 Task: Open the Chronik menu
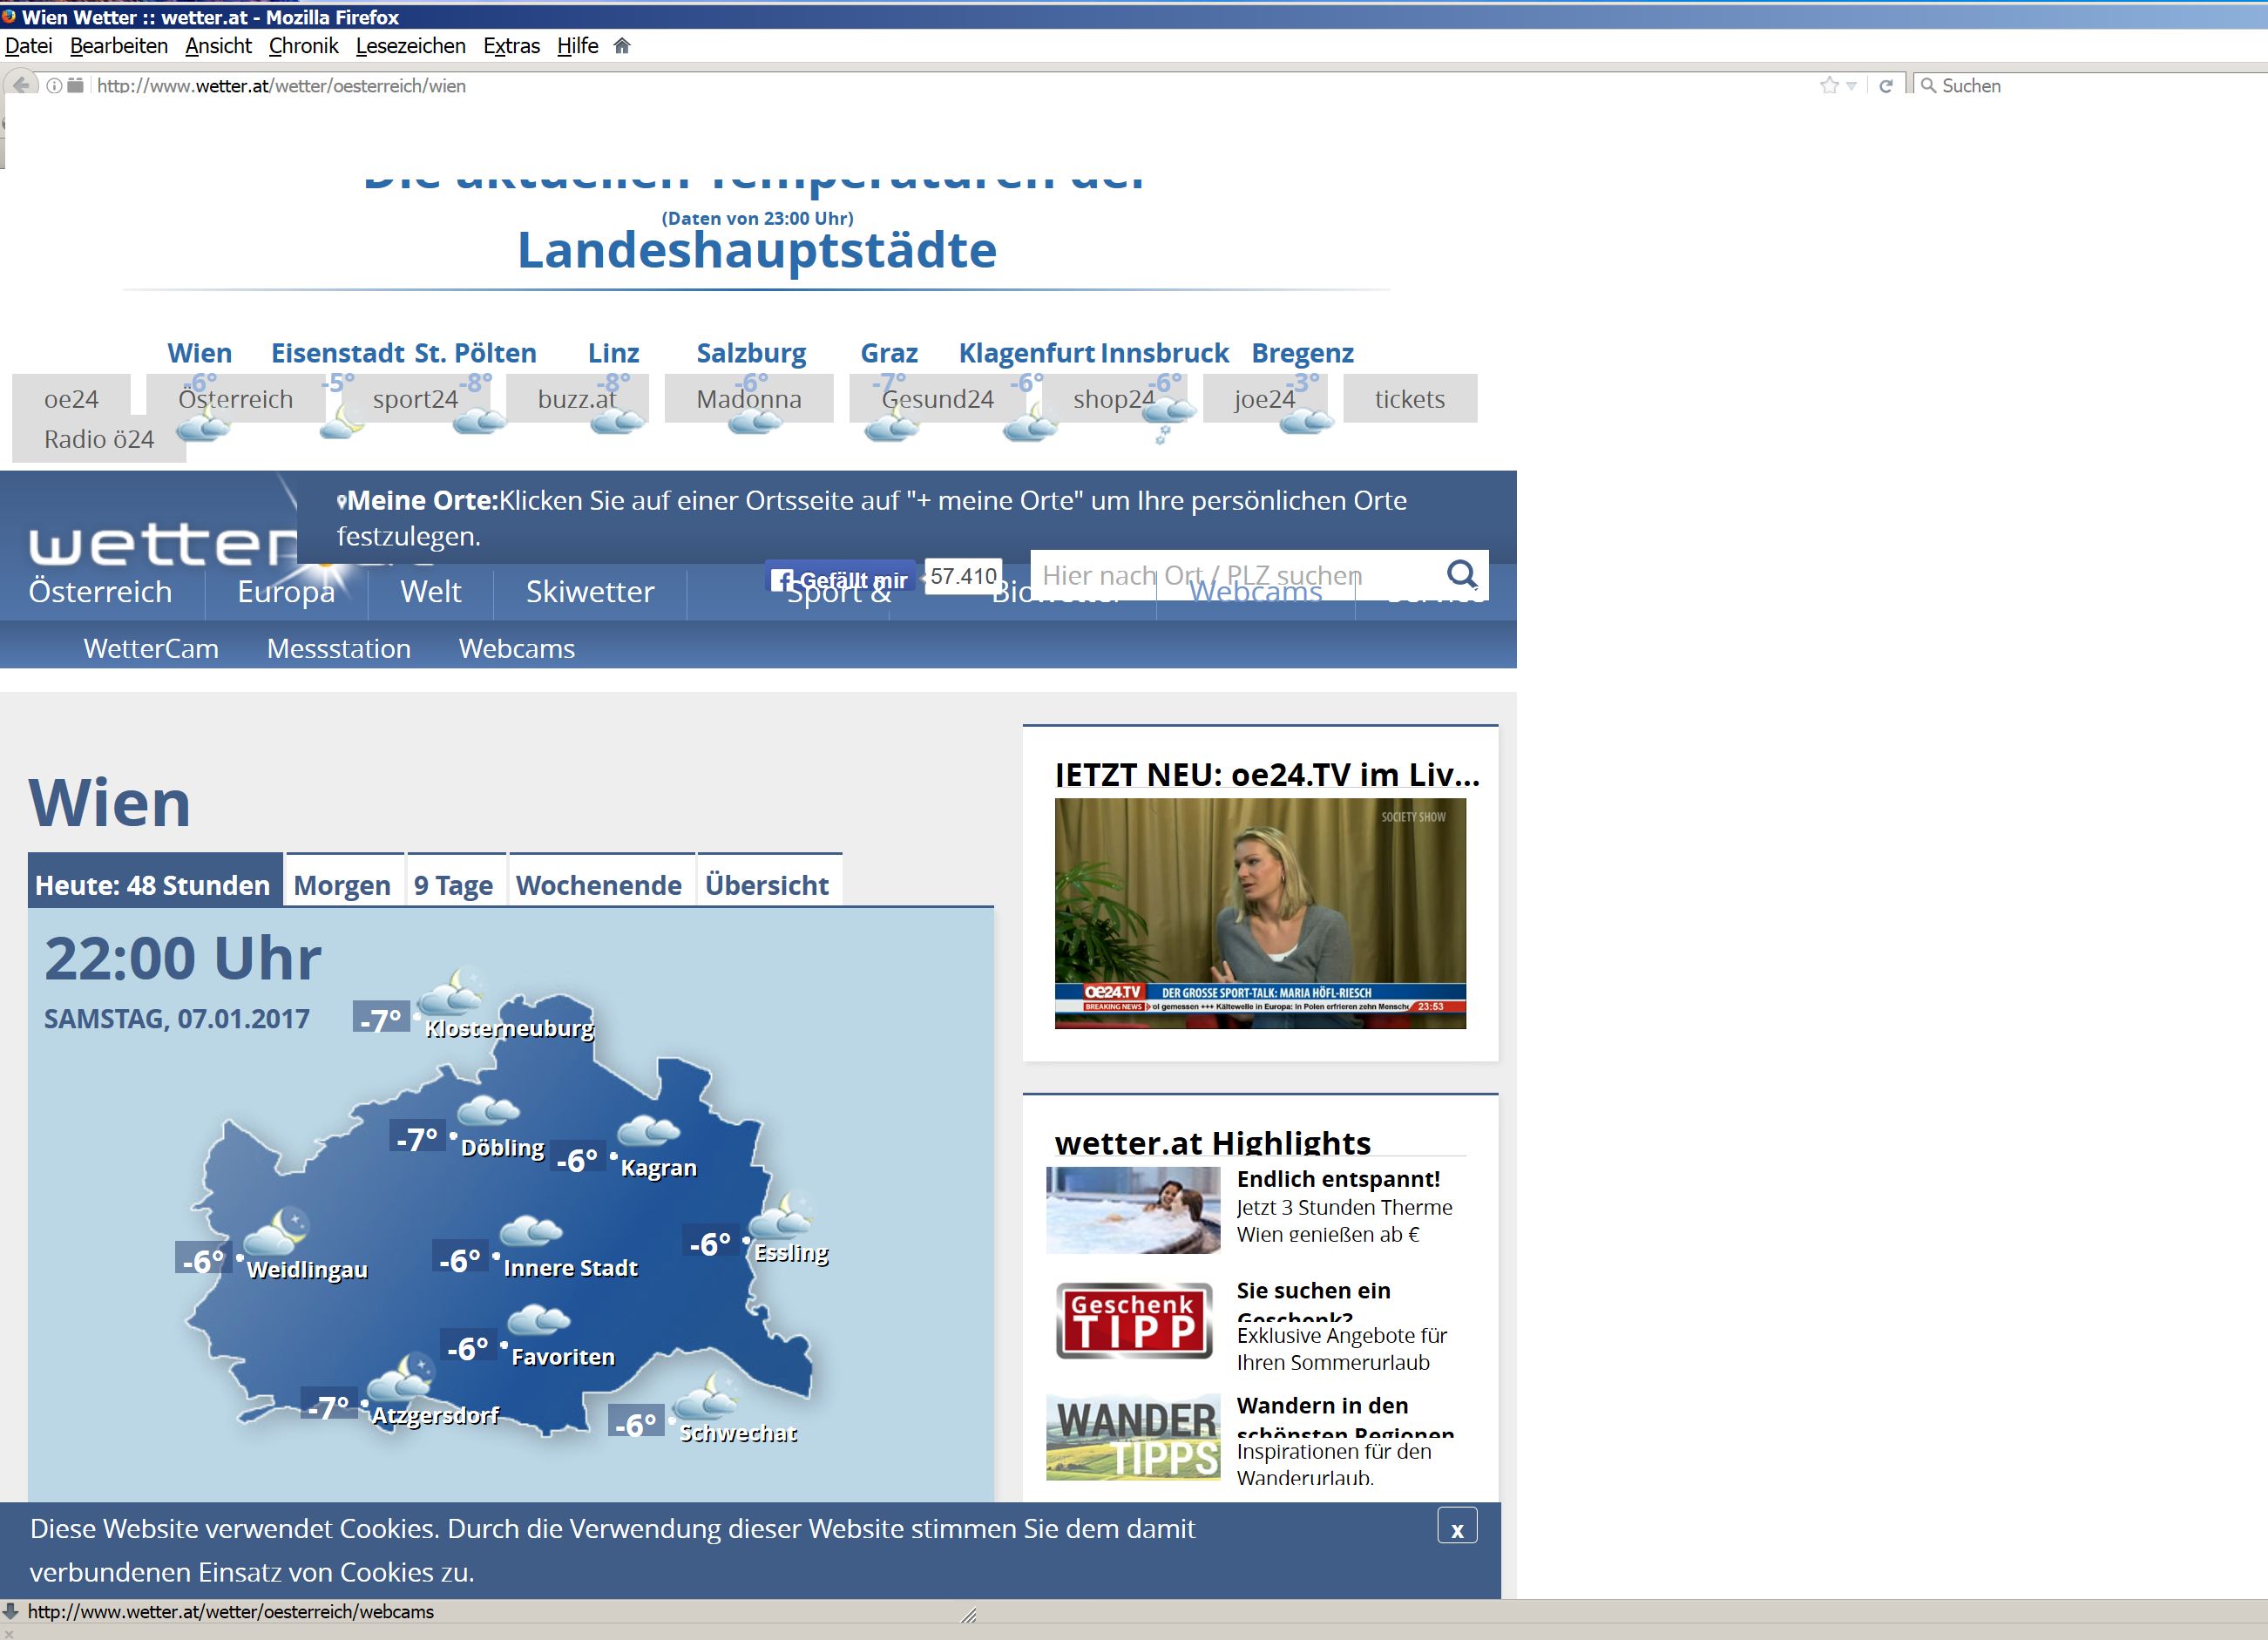click(x=303, y=46)
